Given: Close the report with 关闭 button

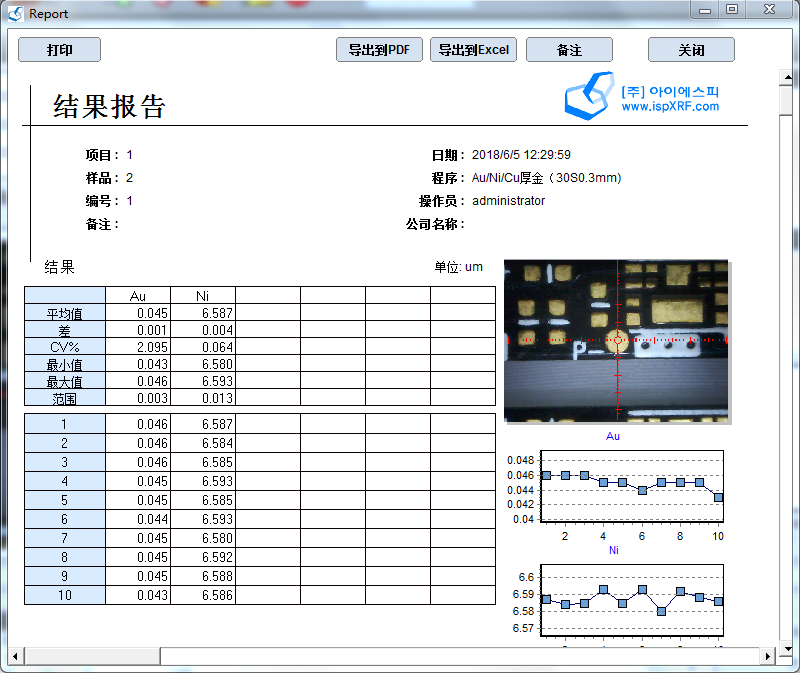Looking at the screenshot, I should click(691, 49).
